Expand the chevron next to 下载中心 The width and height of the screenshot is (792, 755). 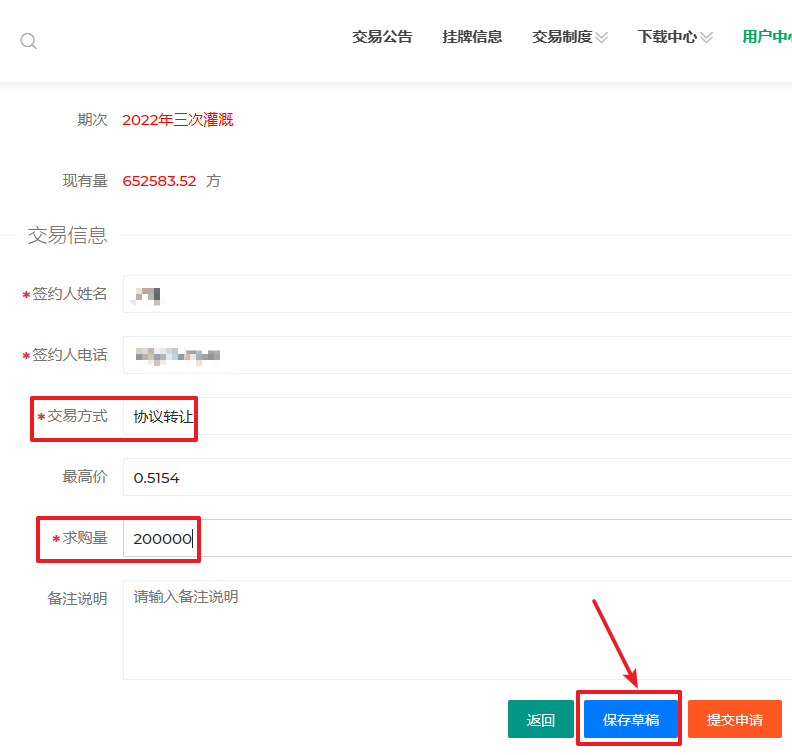707,38
